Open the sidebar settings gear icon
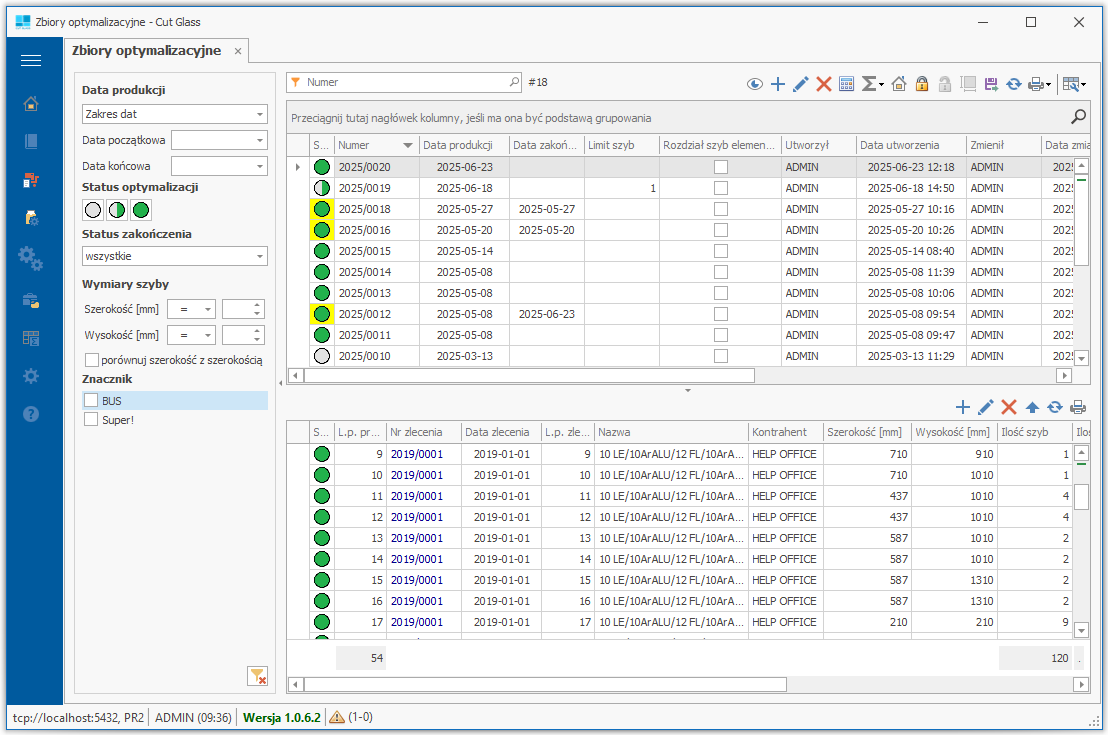This screenshot has height=735, width=1108. tap(31, 376)
